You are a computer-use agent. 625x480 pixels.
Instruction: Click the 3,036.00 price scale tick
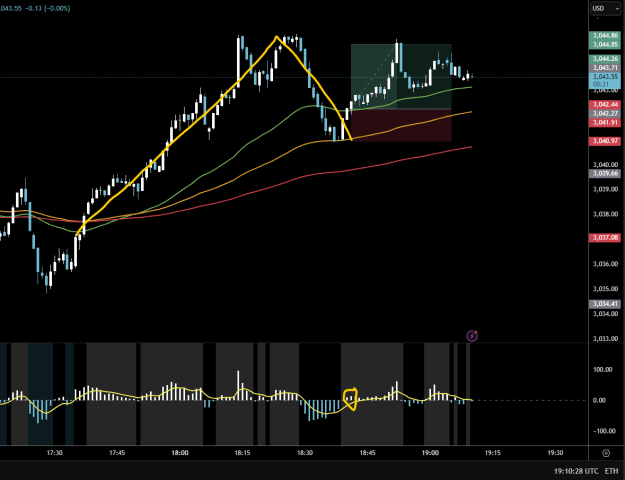(605, 264)
